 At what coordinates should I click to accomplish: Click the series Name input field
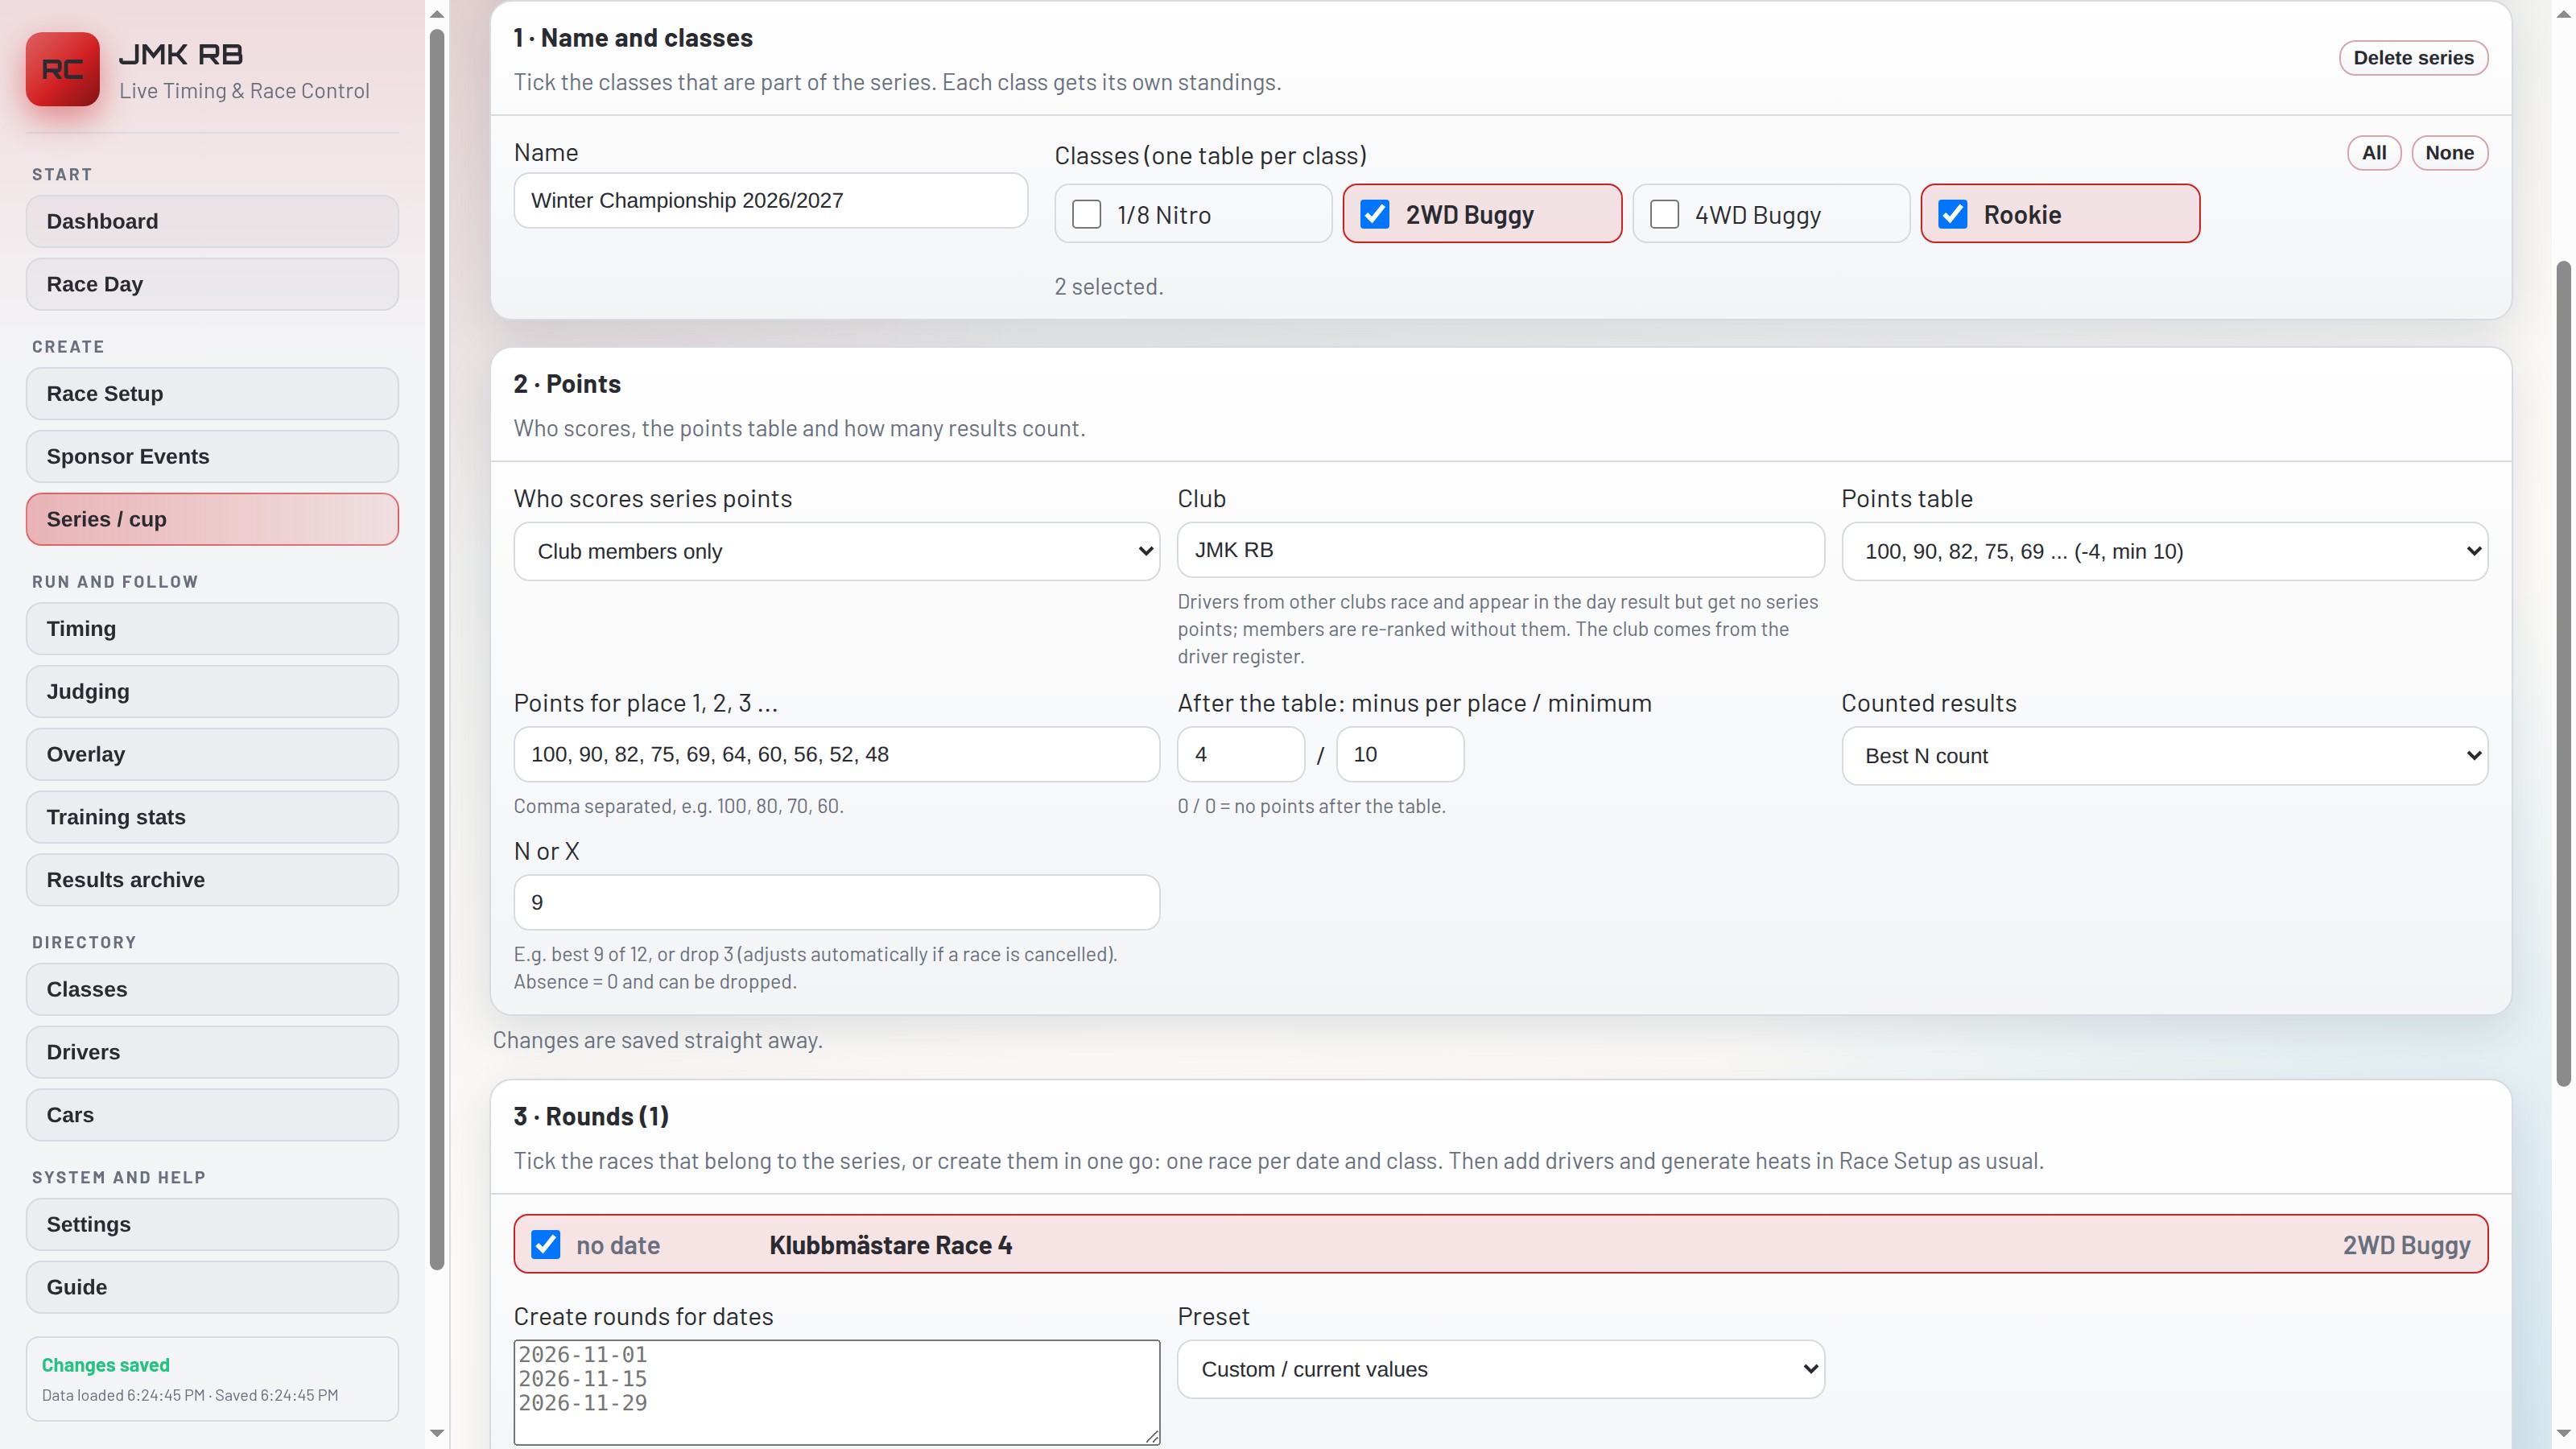click(x=770, y=201)
